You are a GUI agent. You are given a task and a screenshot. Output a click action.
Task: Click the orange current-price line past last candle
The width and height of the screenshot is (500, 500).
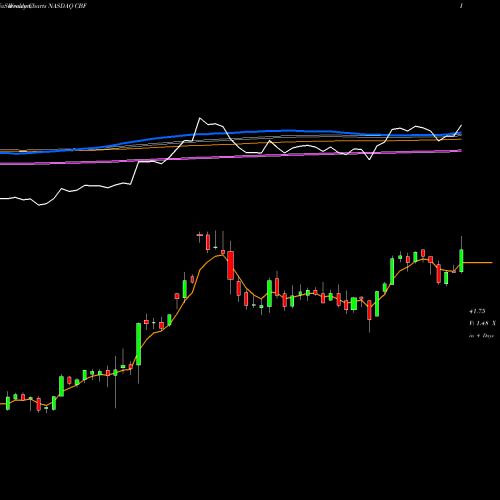(478, 263)
